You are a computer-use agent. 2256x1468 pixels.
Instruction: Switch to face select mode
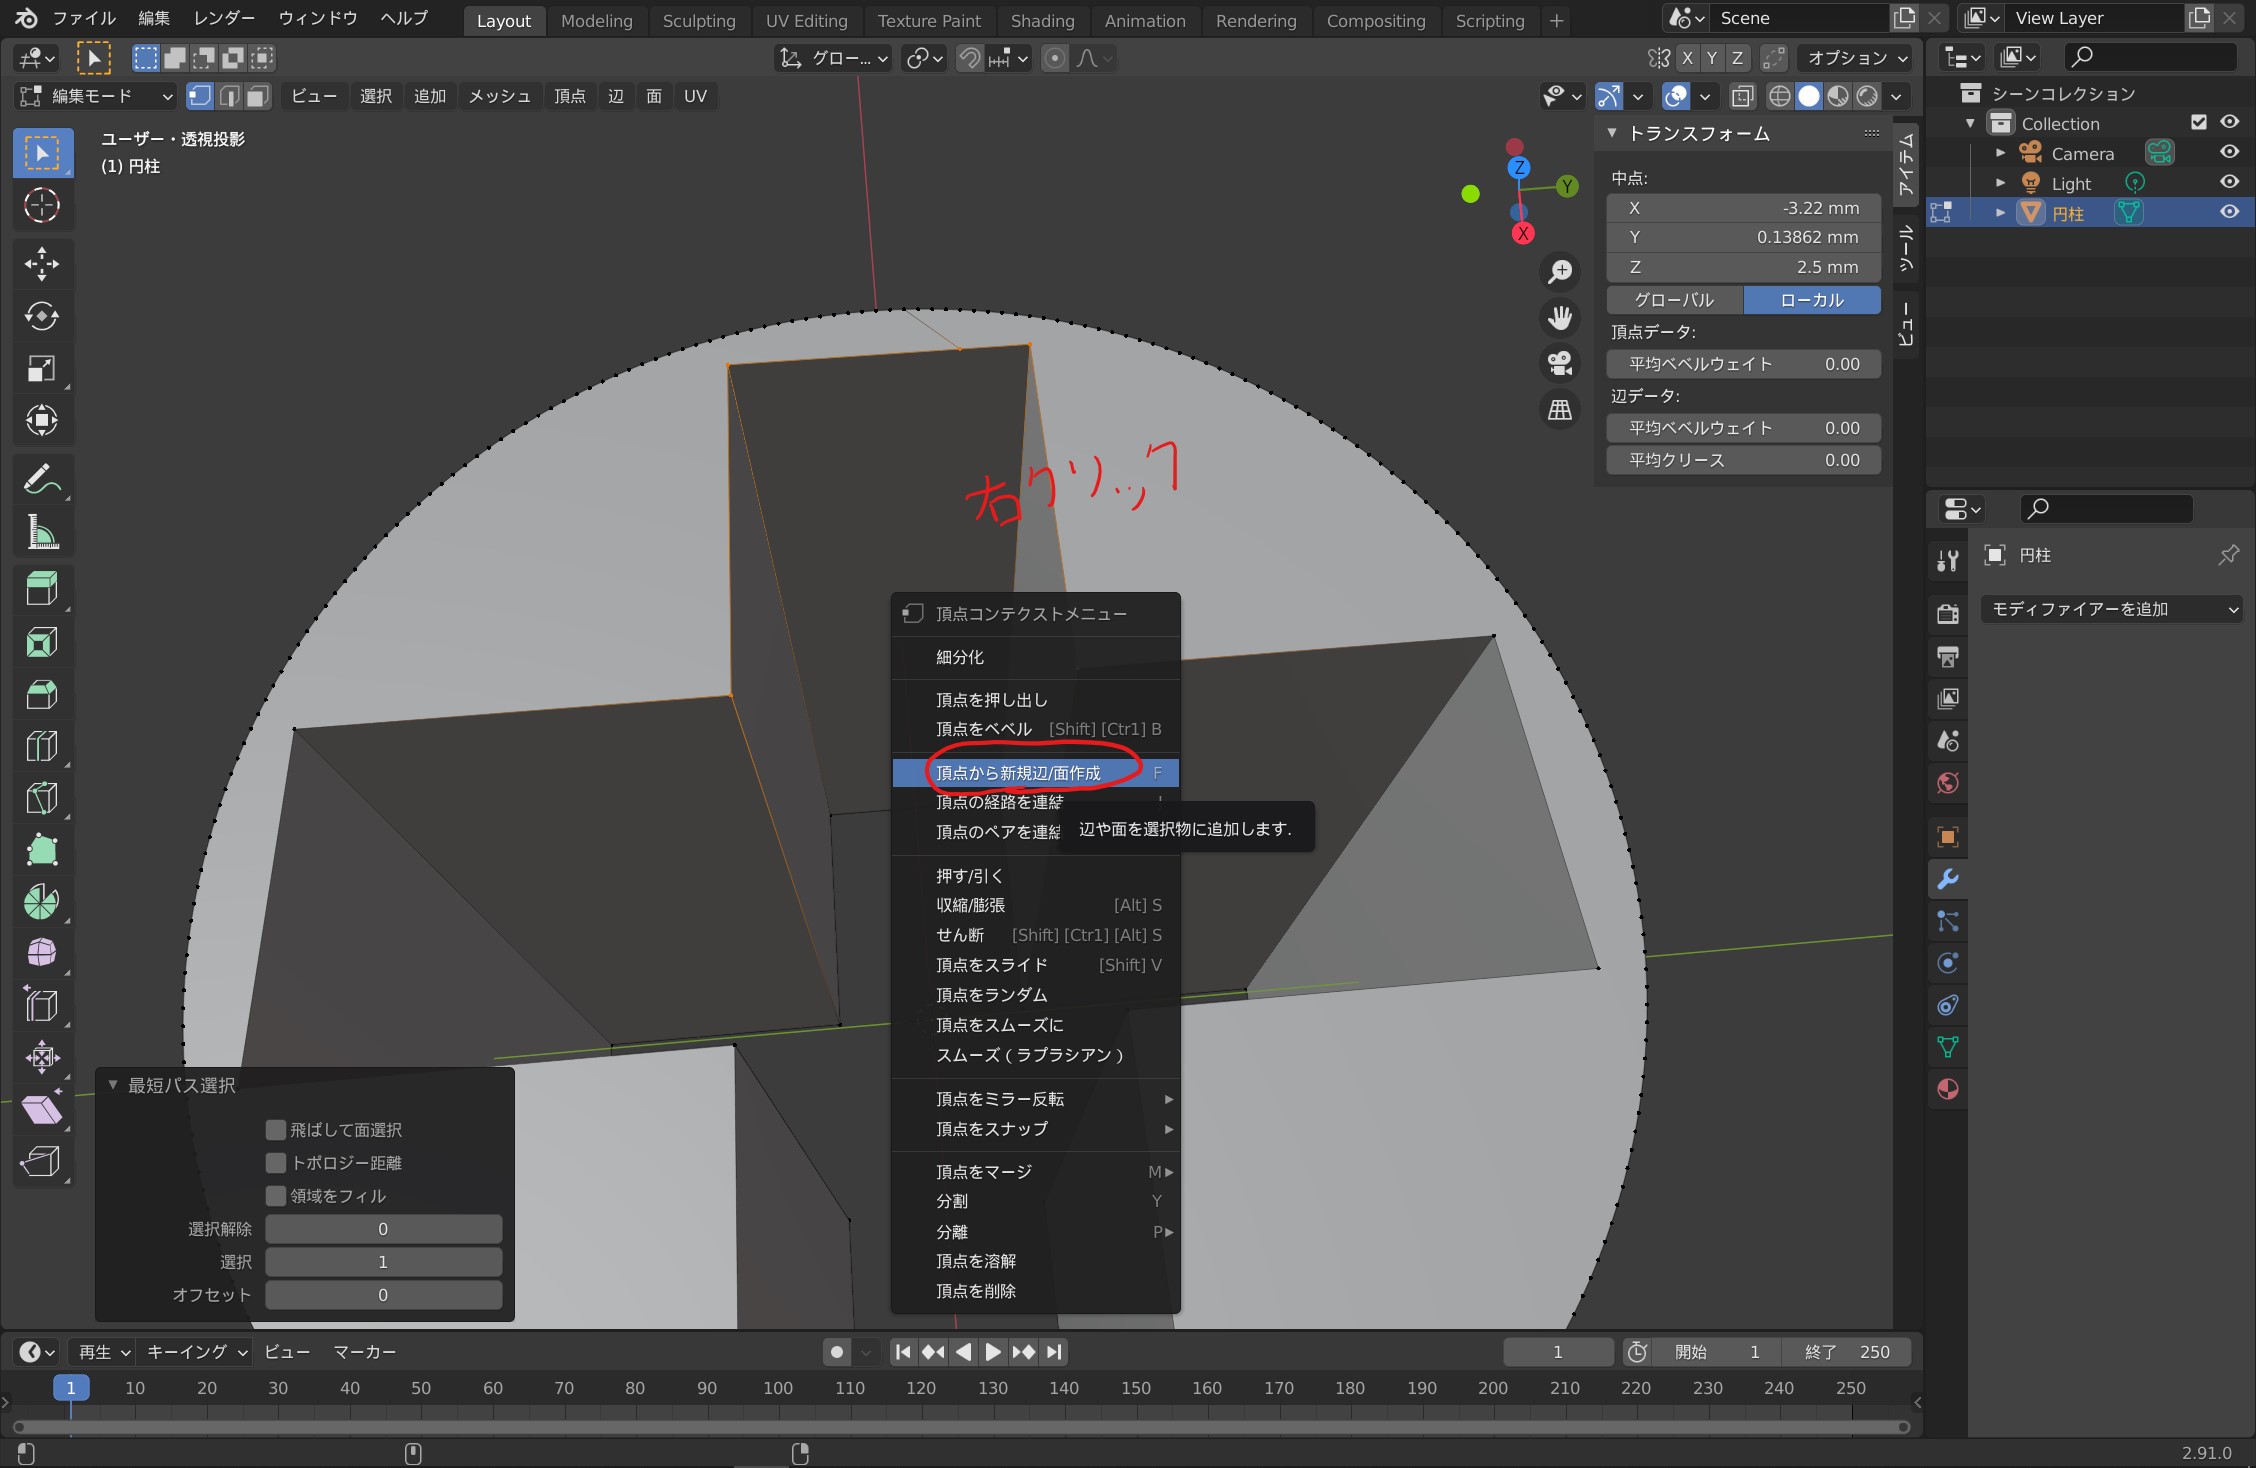point(258,96)
